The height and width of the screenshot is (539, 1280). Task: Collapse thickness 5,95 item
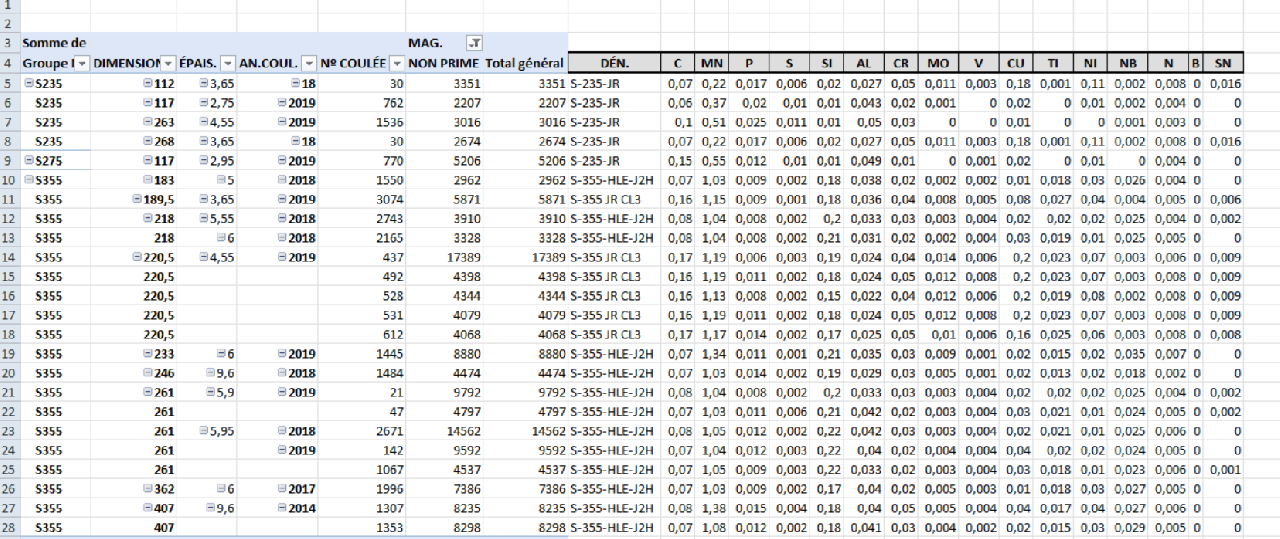(x=204, y=431)
